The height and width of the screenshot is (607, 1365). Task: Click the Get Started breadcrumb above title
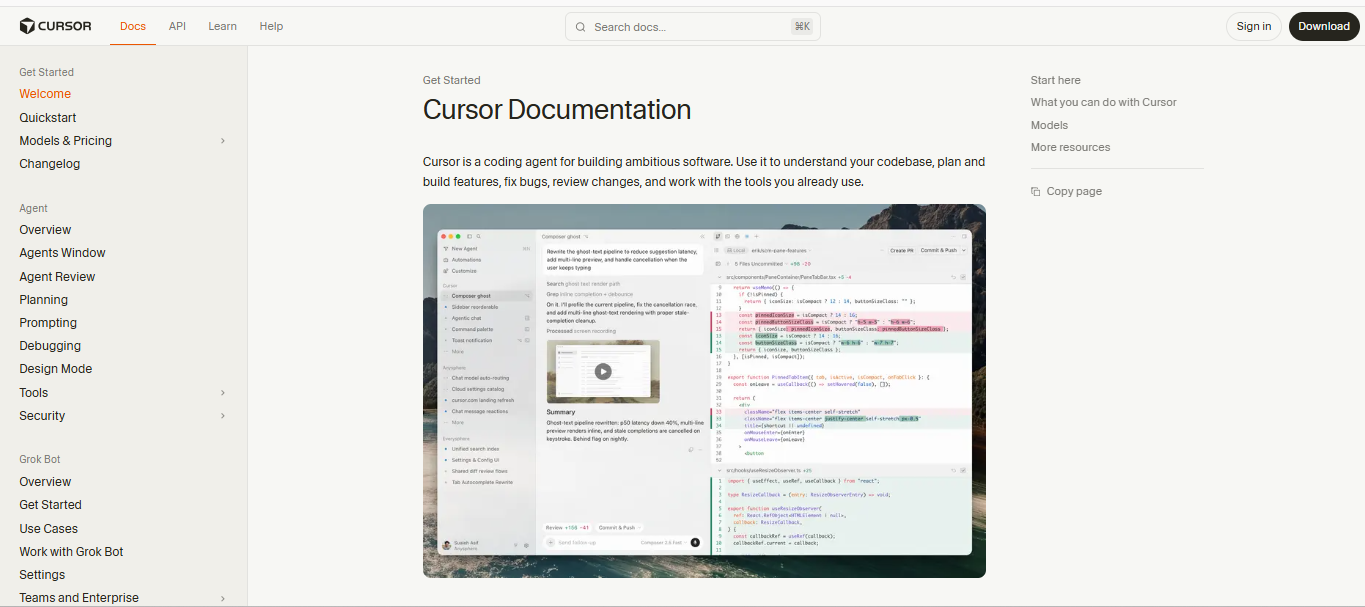pyautogui.click(x=451, y=80)
